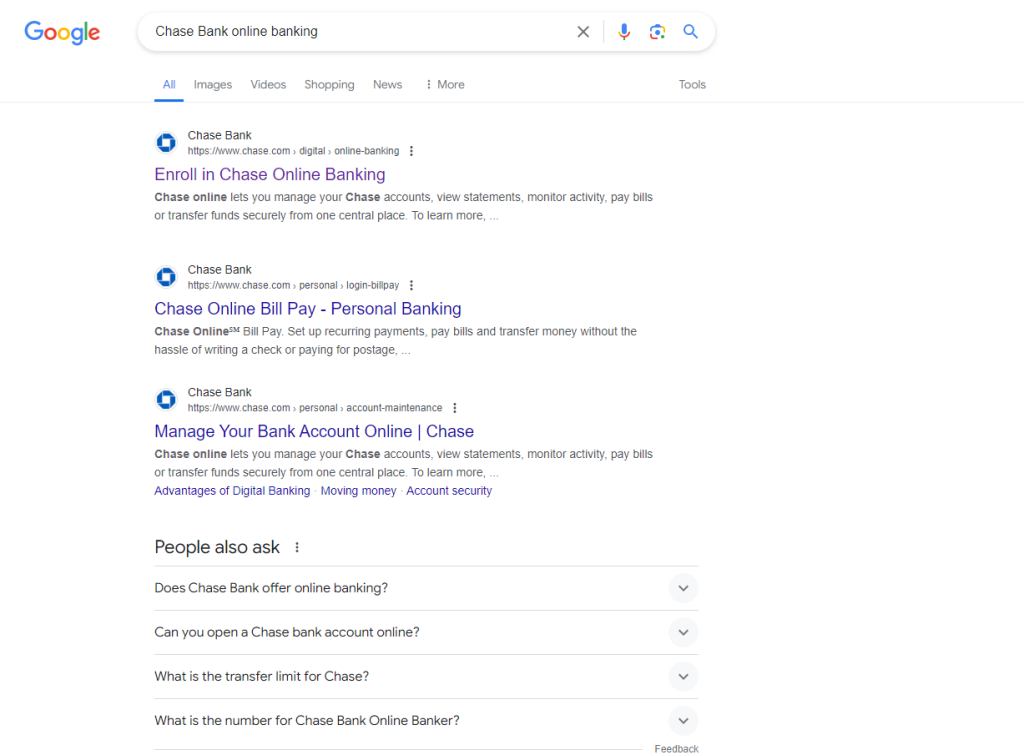Click the Tools button
This screenshot has height=755, width=1024.
[x=692, y=85]
